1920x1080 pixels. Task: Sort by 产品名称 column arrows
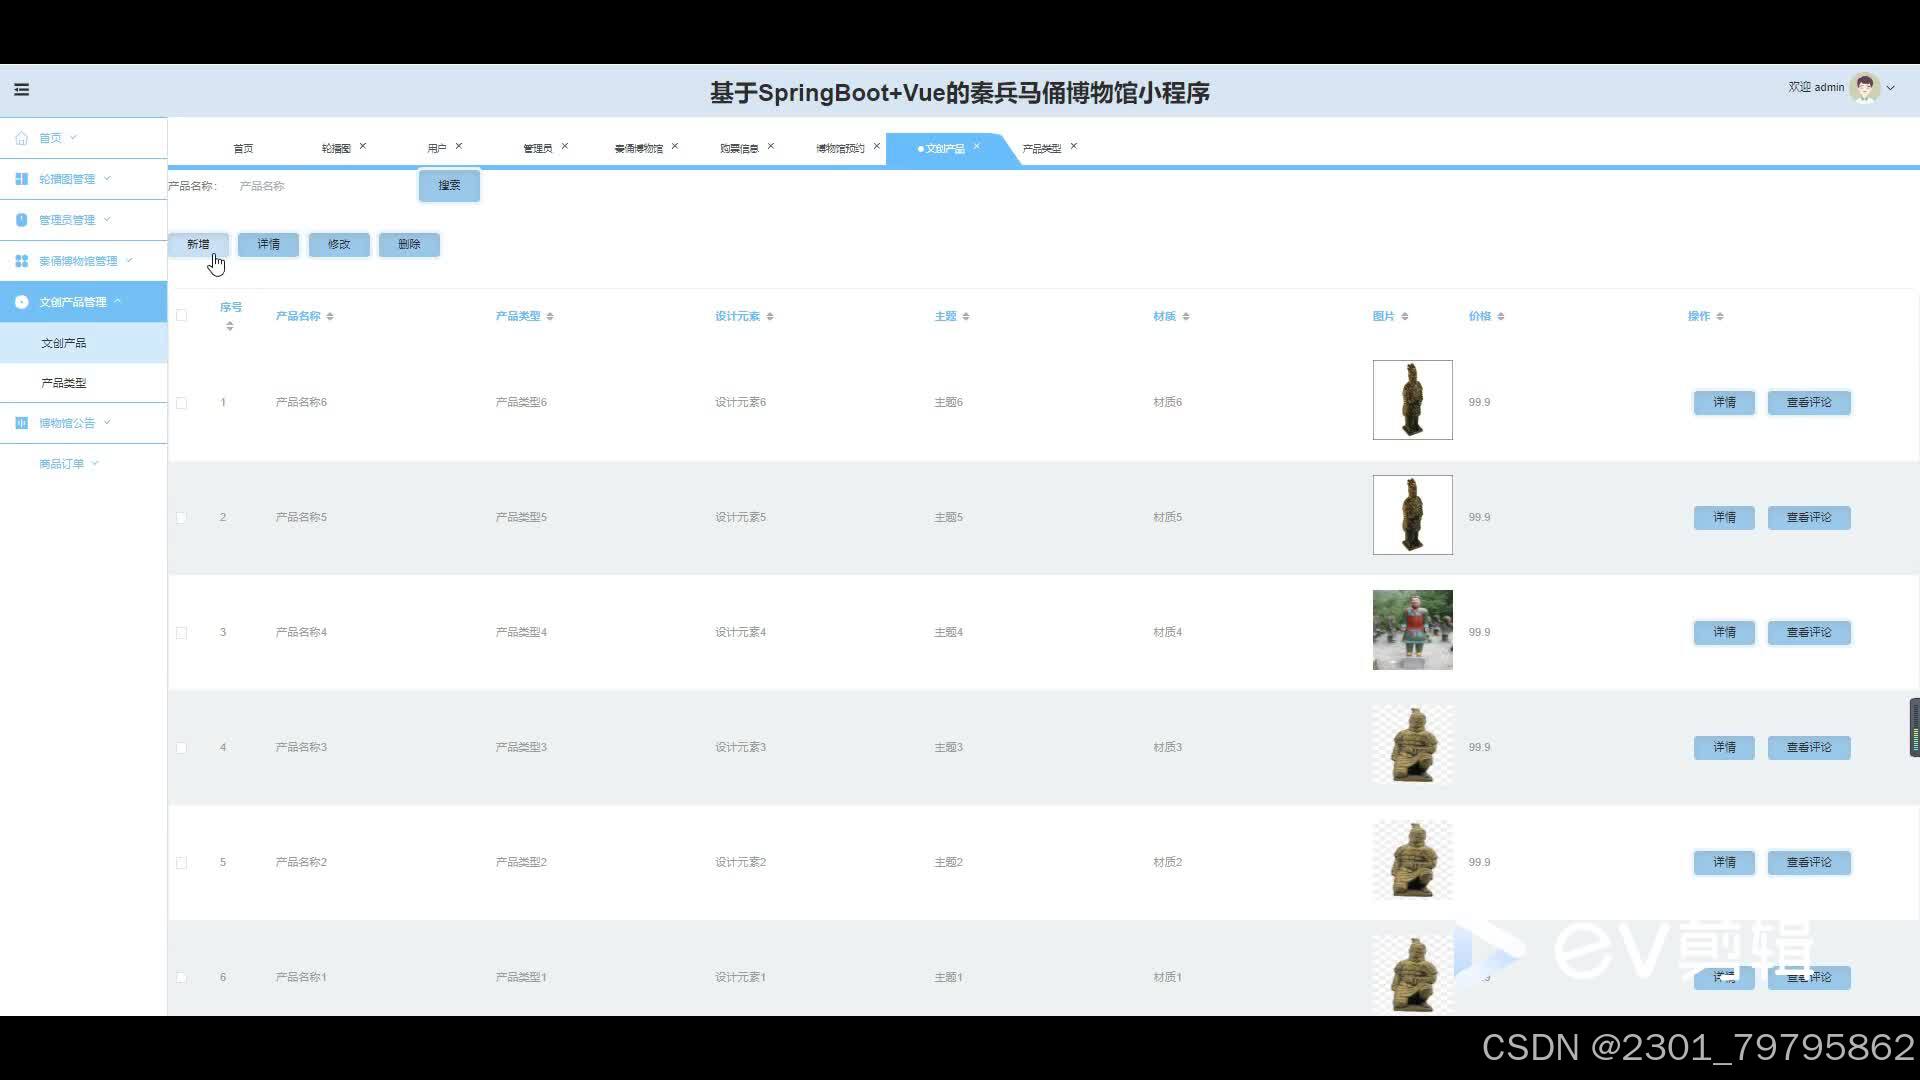[330, 317]
